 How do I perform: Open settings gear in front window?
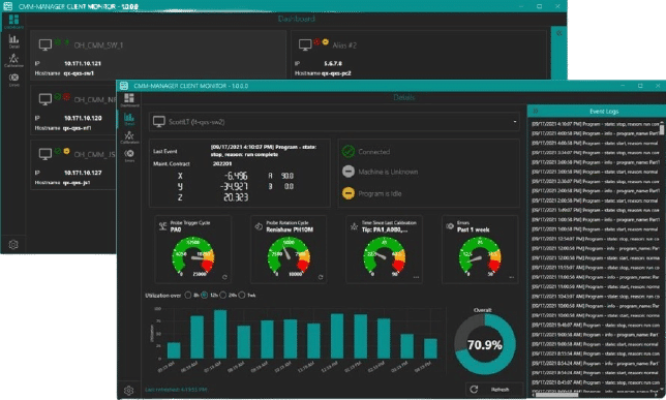pos(129,390)
